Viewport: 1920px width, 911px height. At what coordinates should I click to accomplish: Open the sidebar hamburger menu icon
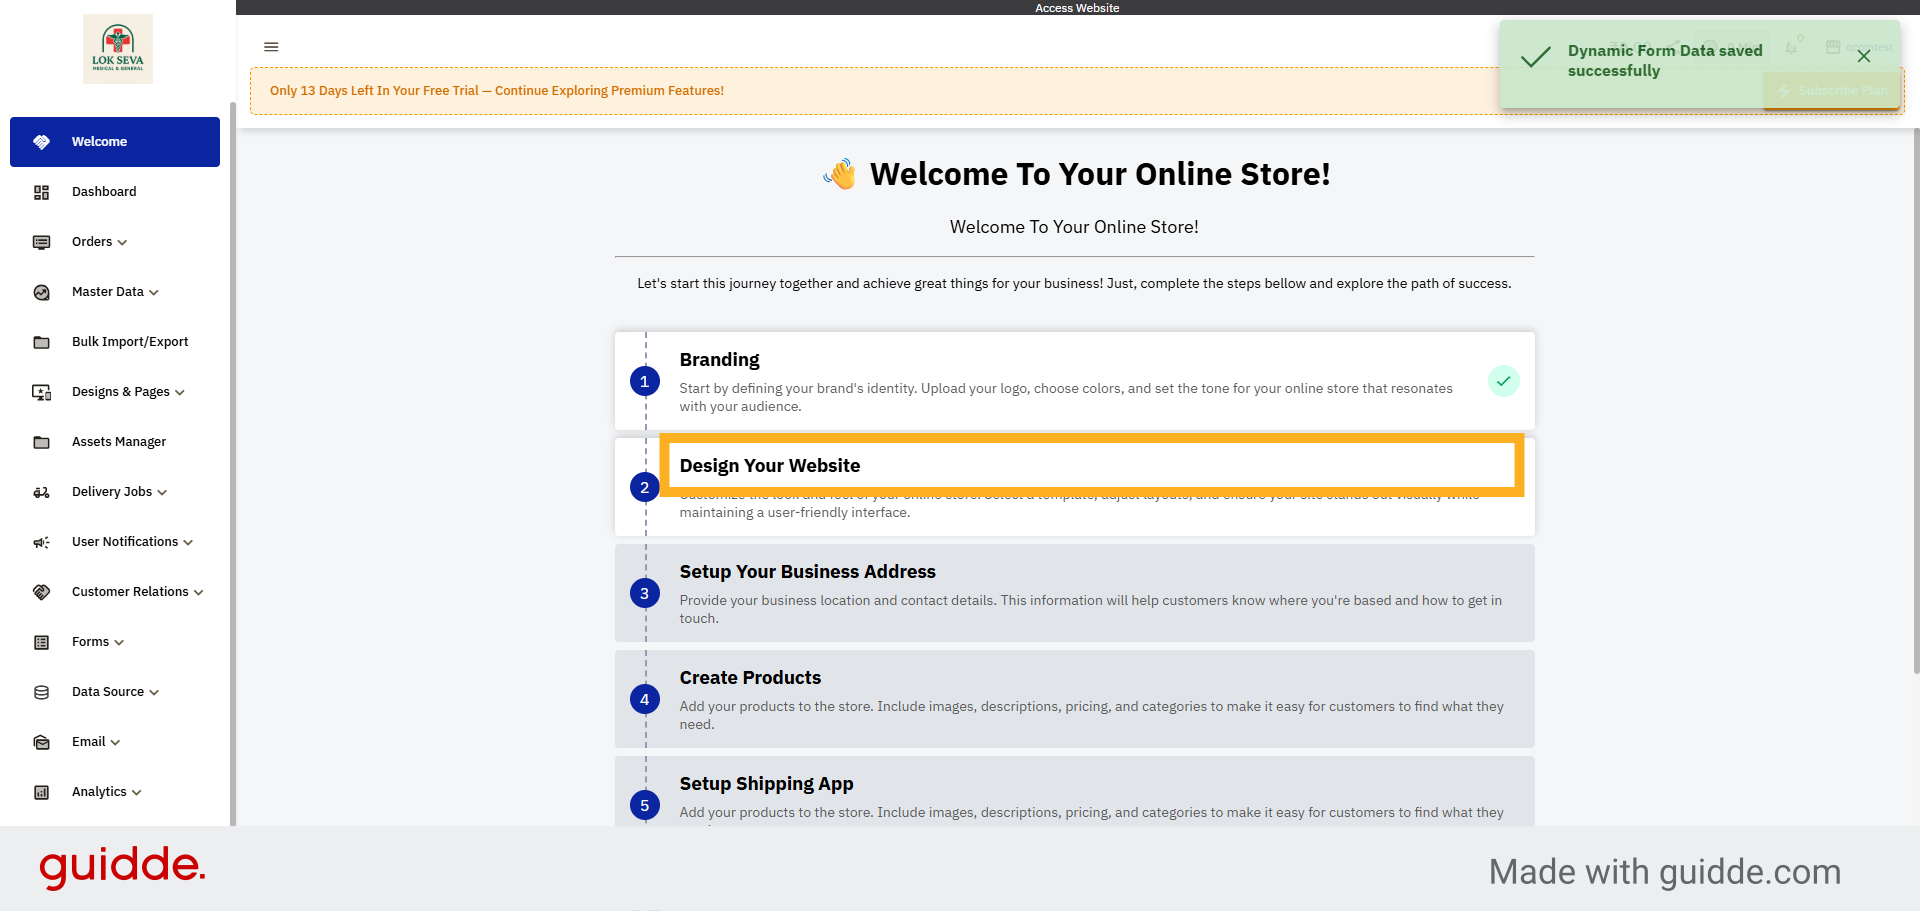(271, 47)
